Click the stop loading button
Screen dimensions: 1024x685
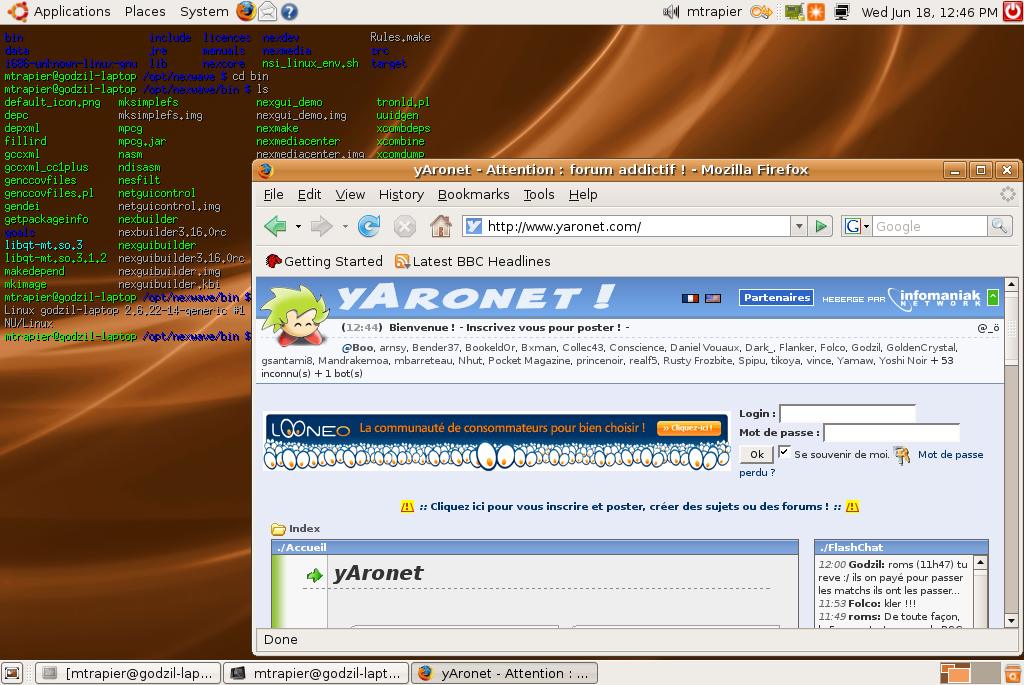(405, 227)
